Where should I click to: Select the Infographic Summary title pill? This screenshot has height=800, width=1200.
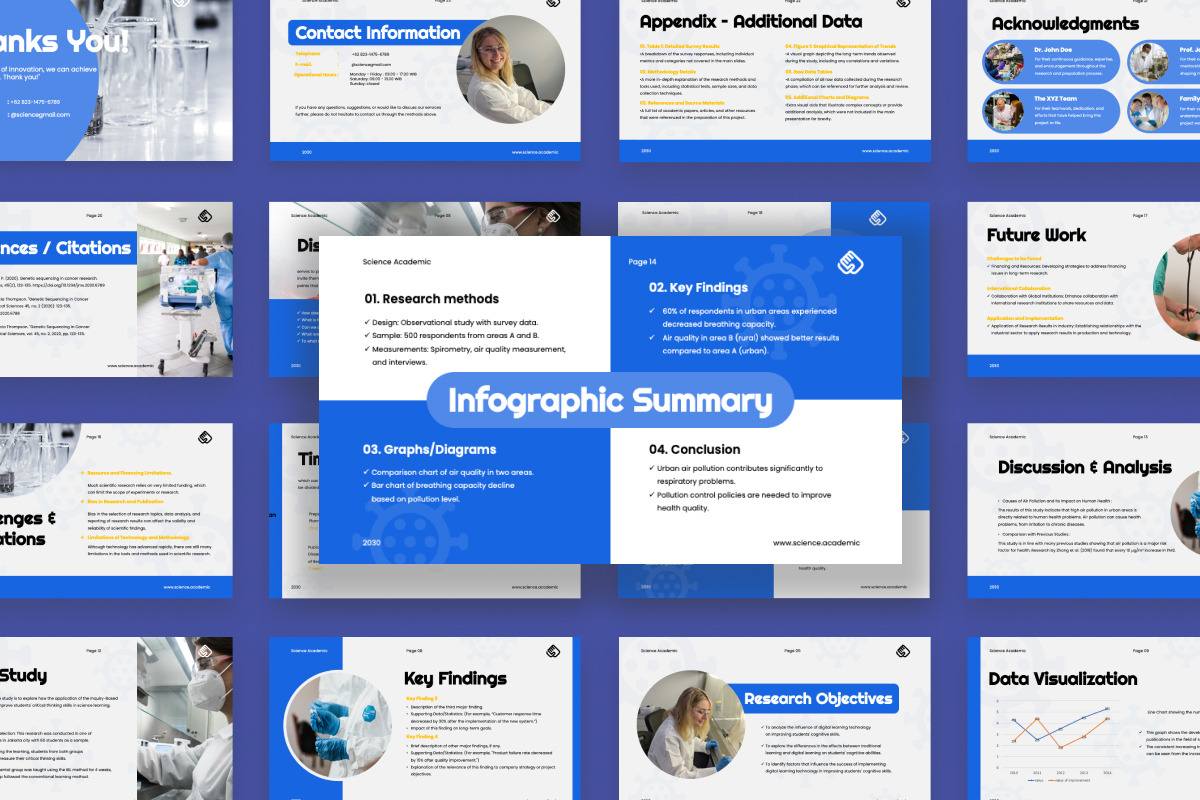610,401
